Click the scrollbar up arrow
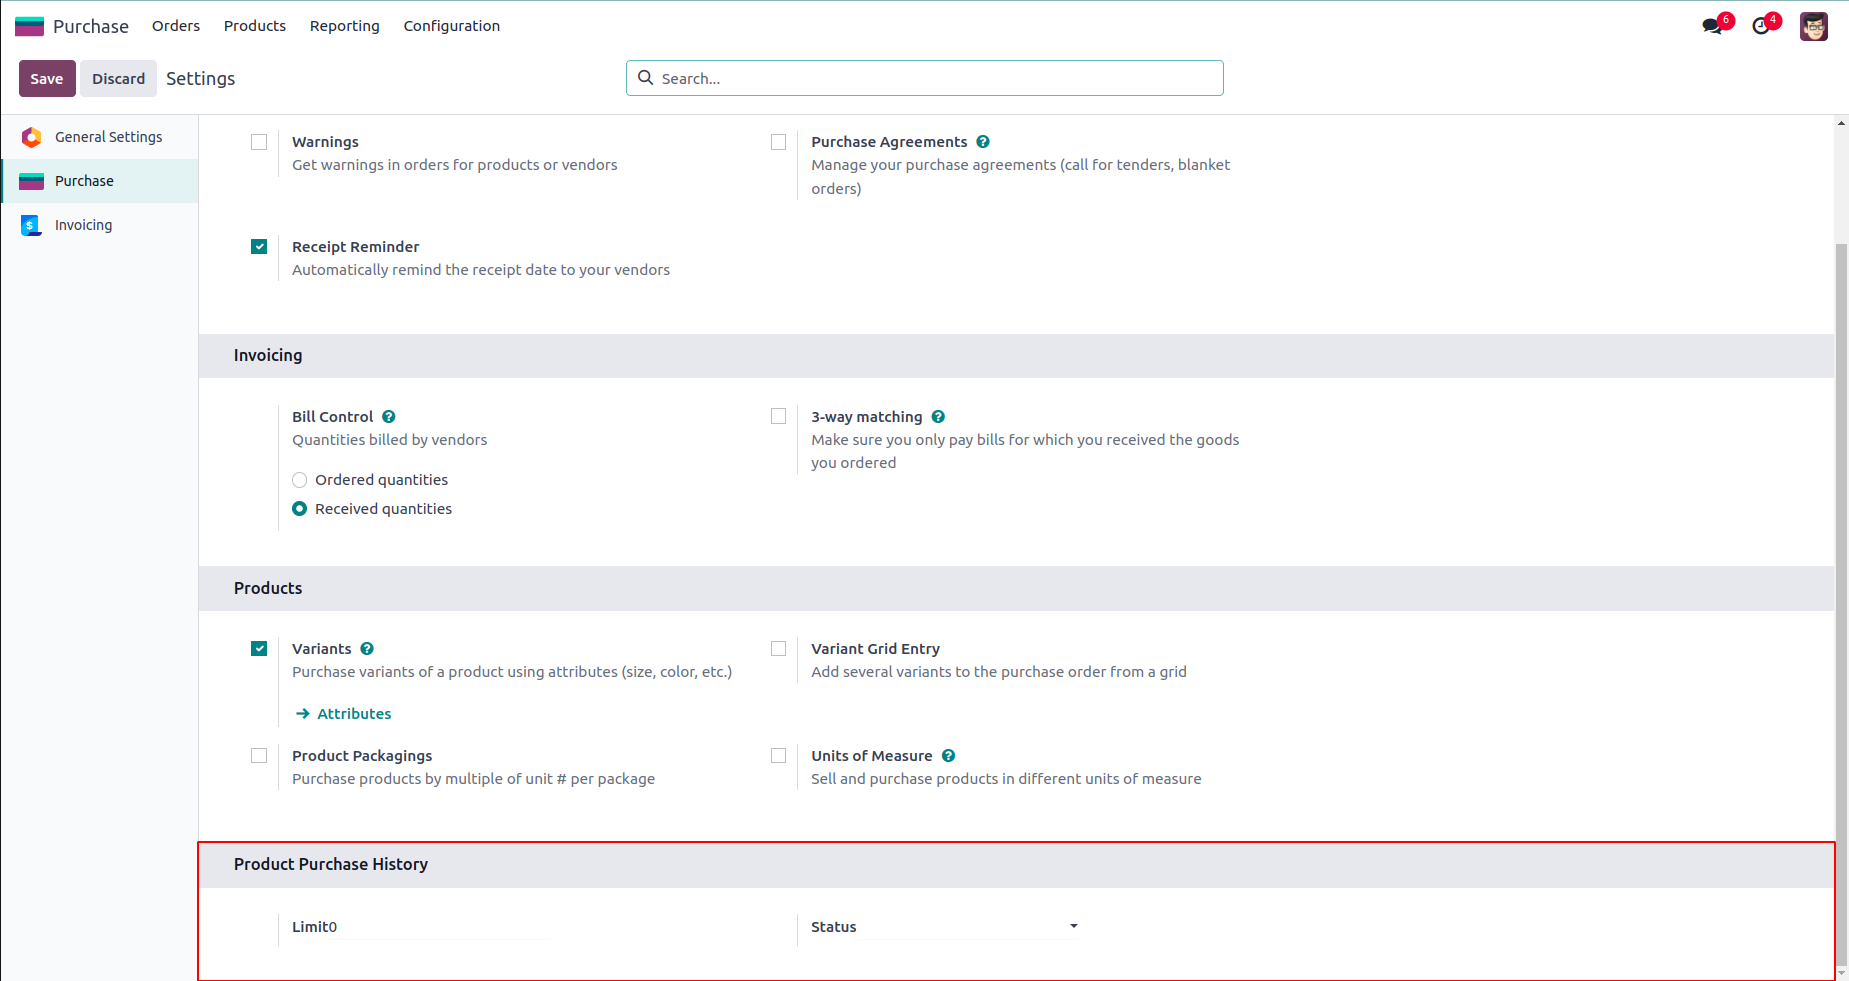 point(1841,123)
